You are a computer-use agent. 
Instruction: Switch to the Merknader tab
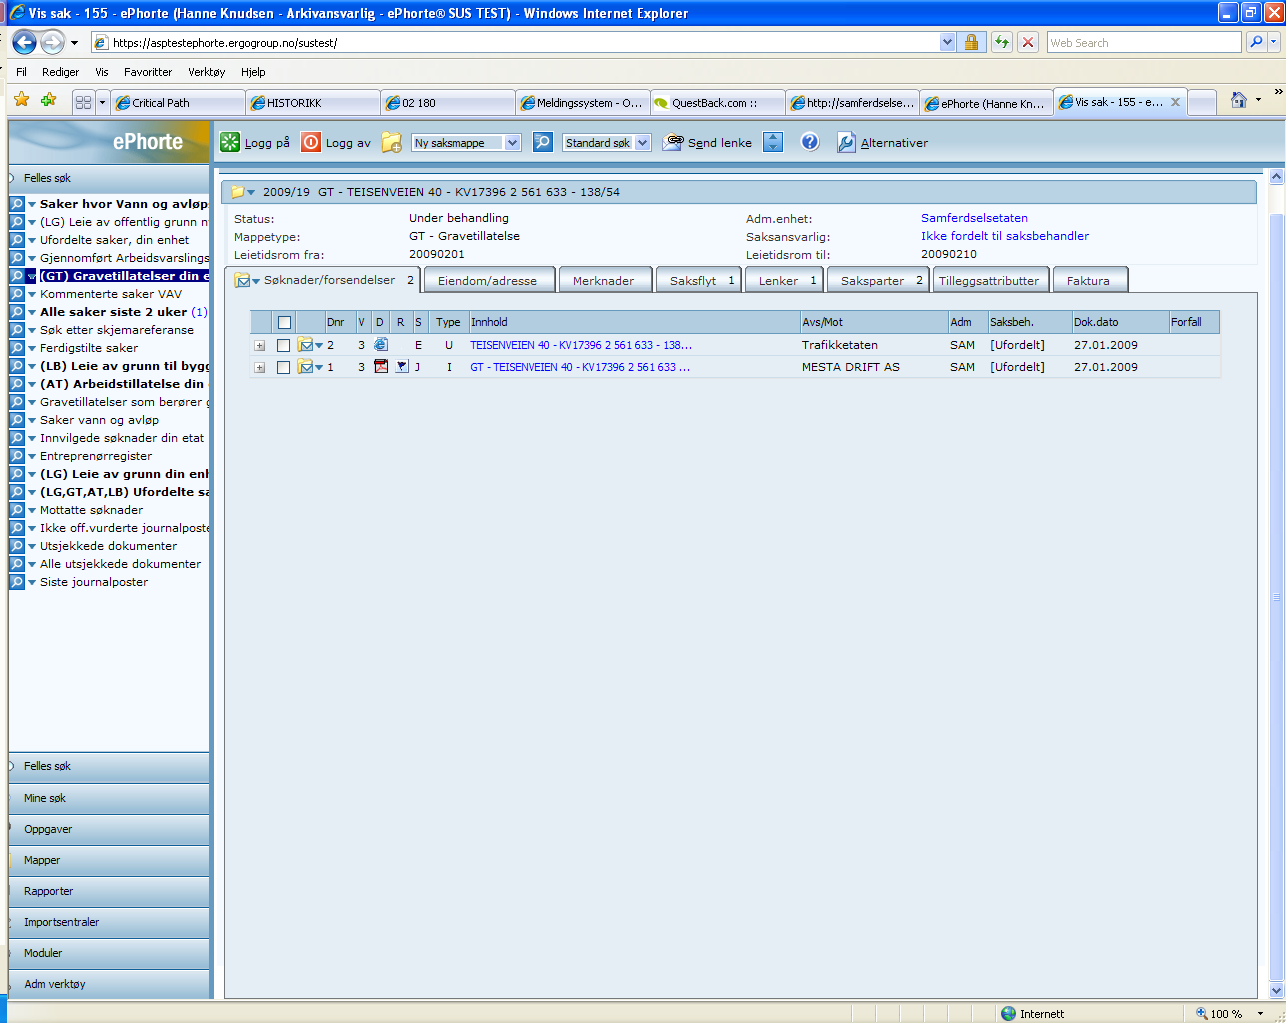click(603, 281)
